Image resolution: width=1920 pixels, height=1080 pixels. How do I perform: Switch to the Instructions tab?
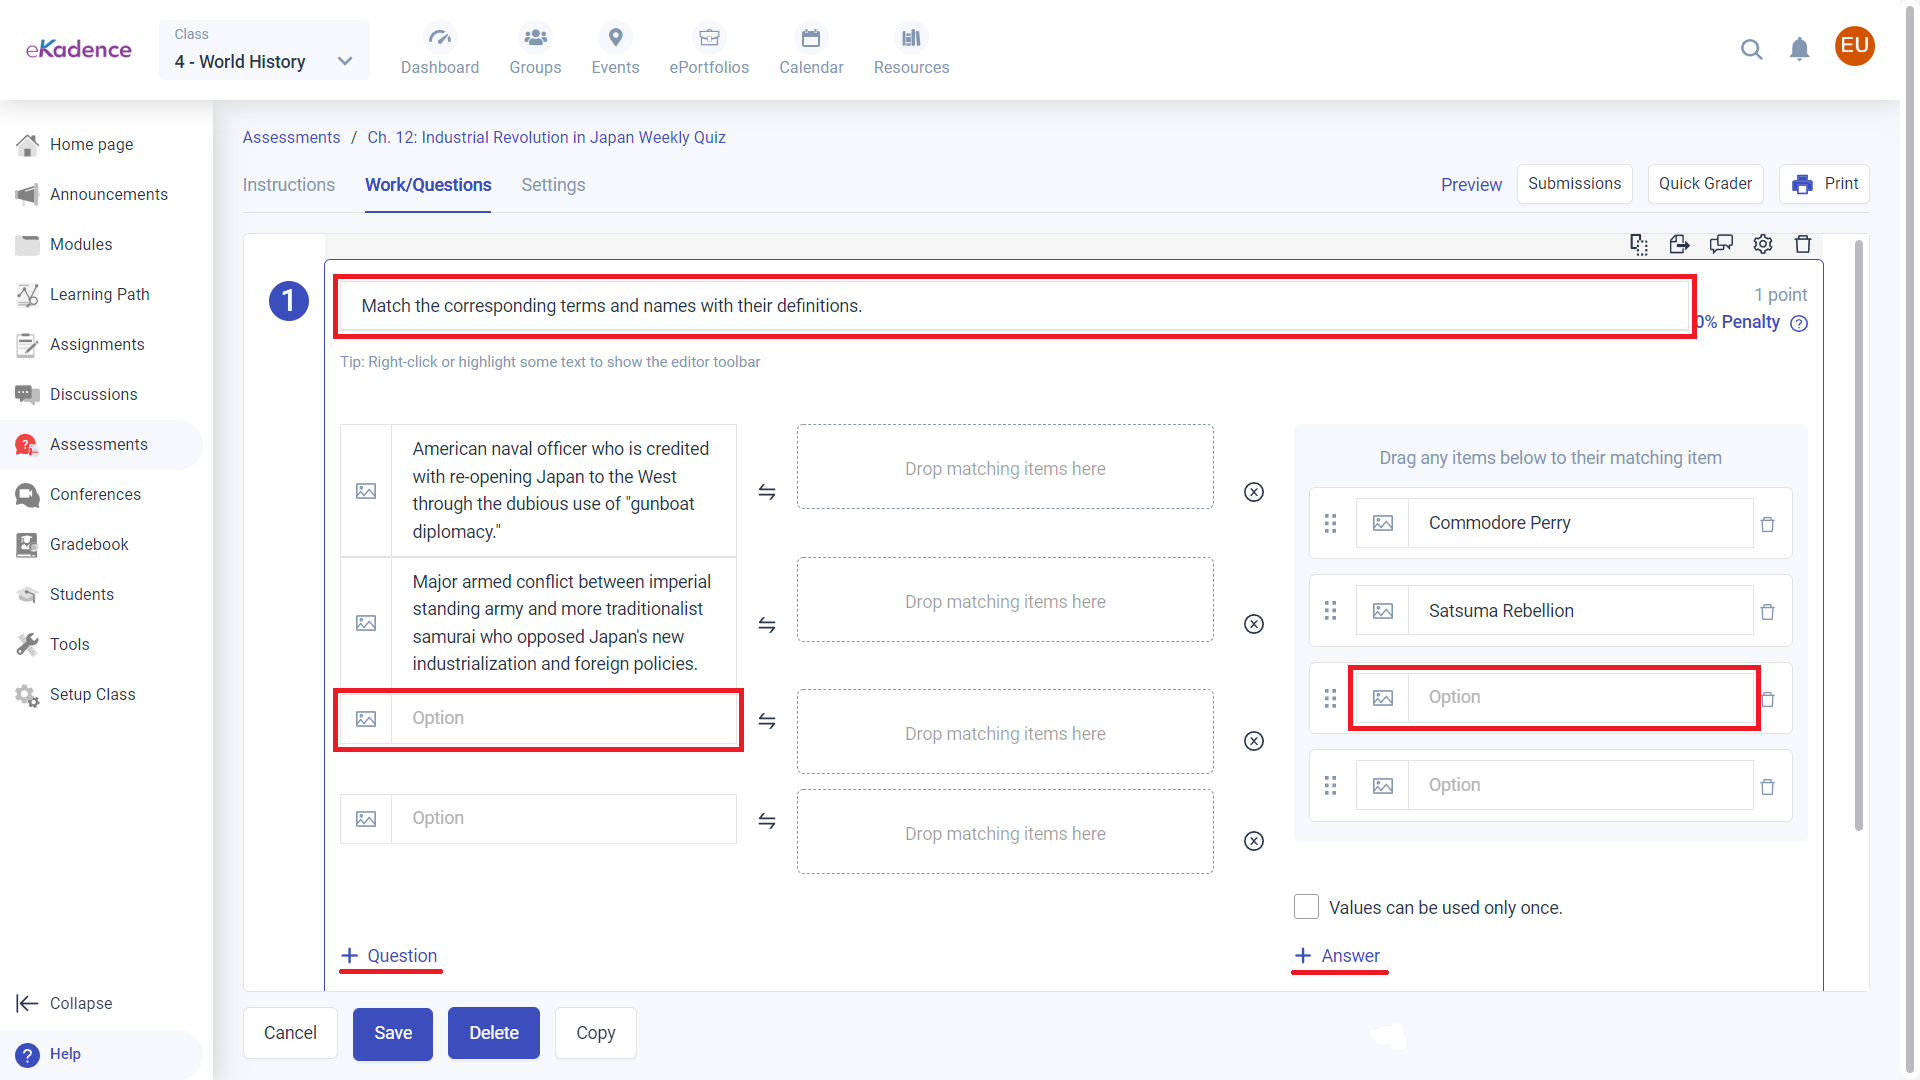(288, 185)
